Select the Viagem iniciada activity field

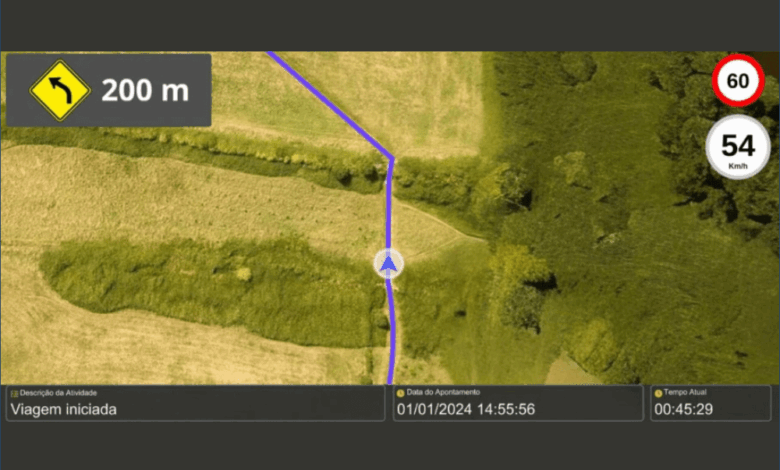pos(195,403)
